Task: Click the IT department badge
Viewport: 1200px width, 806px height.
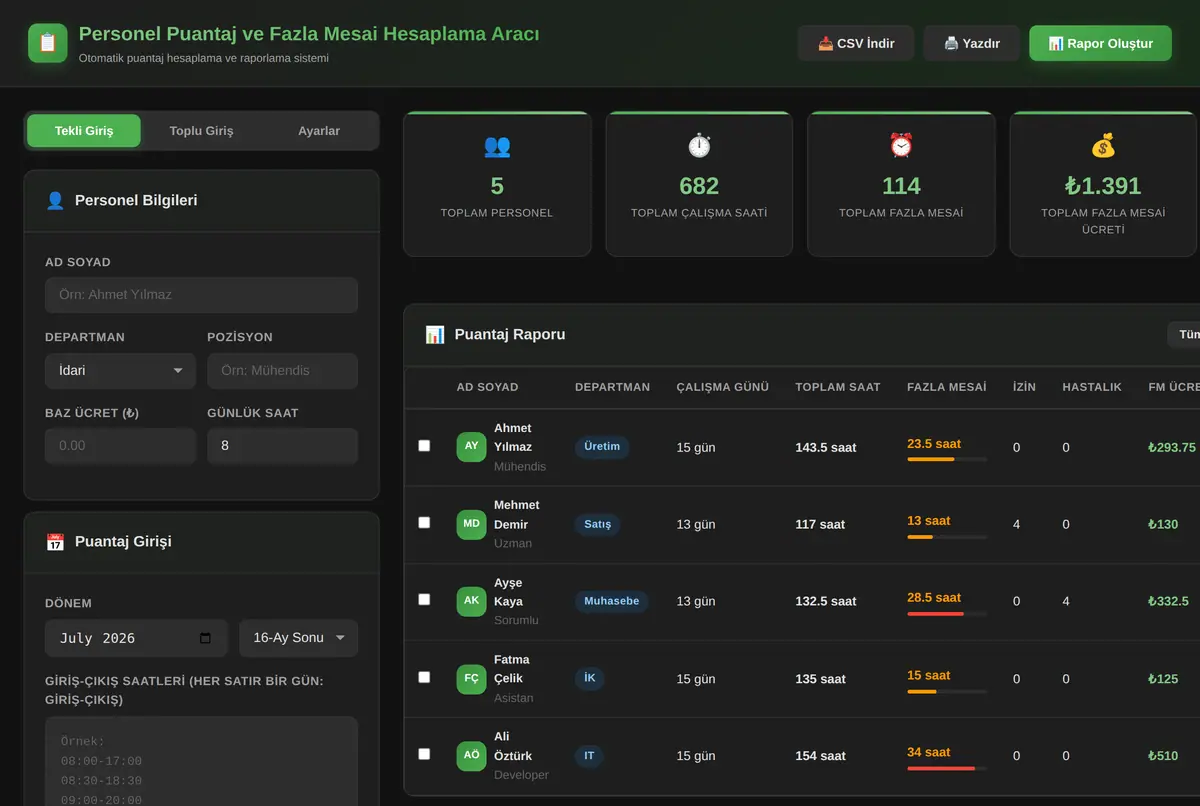Action: pos(589,755)
